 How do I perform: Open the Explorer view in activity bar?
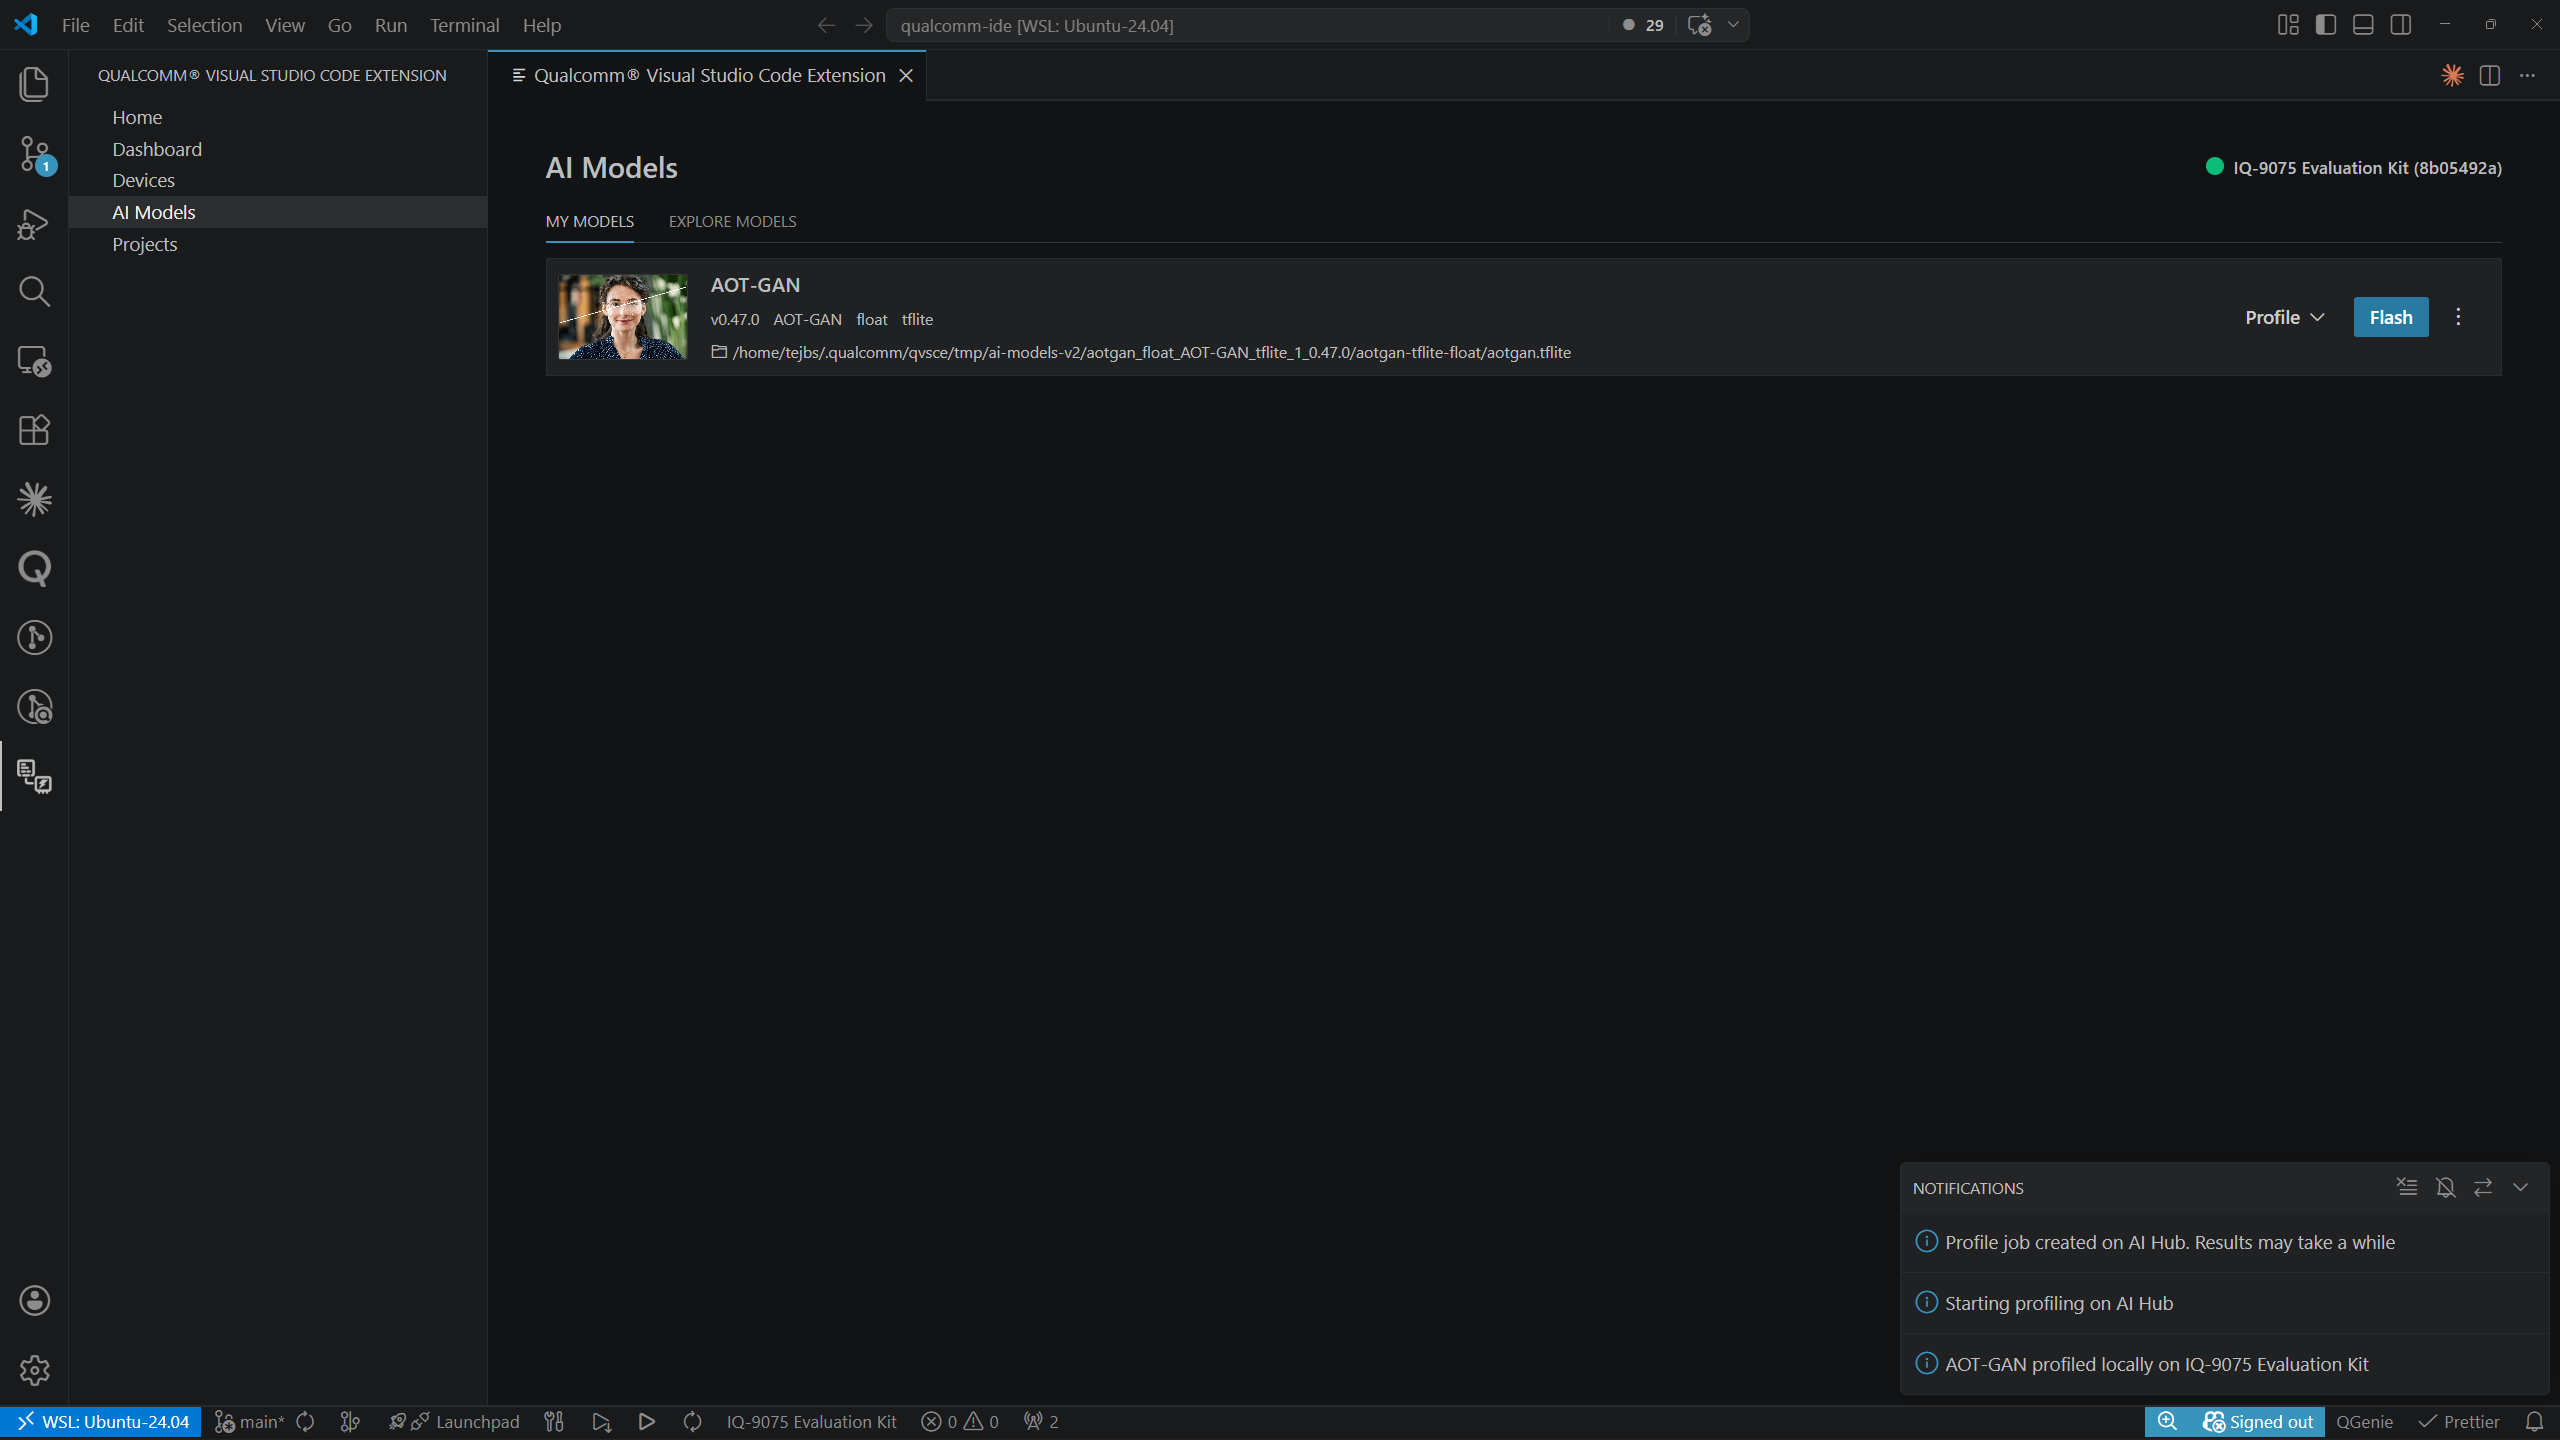pos(34,84)
